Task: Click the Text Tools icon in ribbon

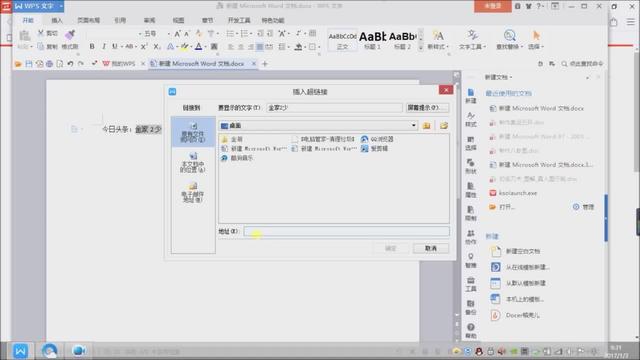Action: tap(472, 36)
